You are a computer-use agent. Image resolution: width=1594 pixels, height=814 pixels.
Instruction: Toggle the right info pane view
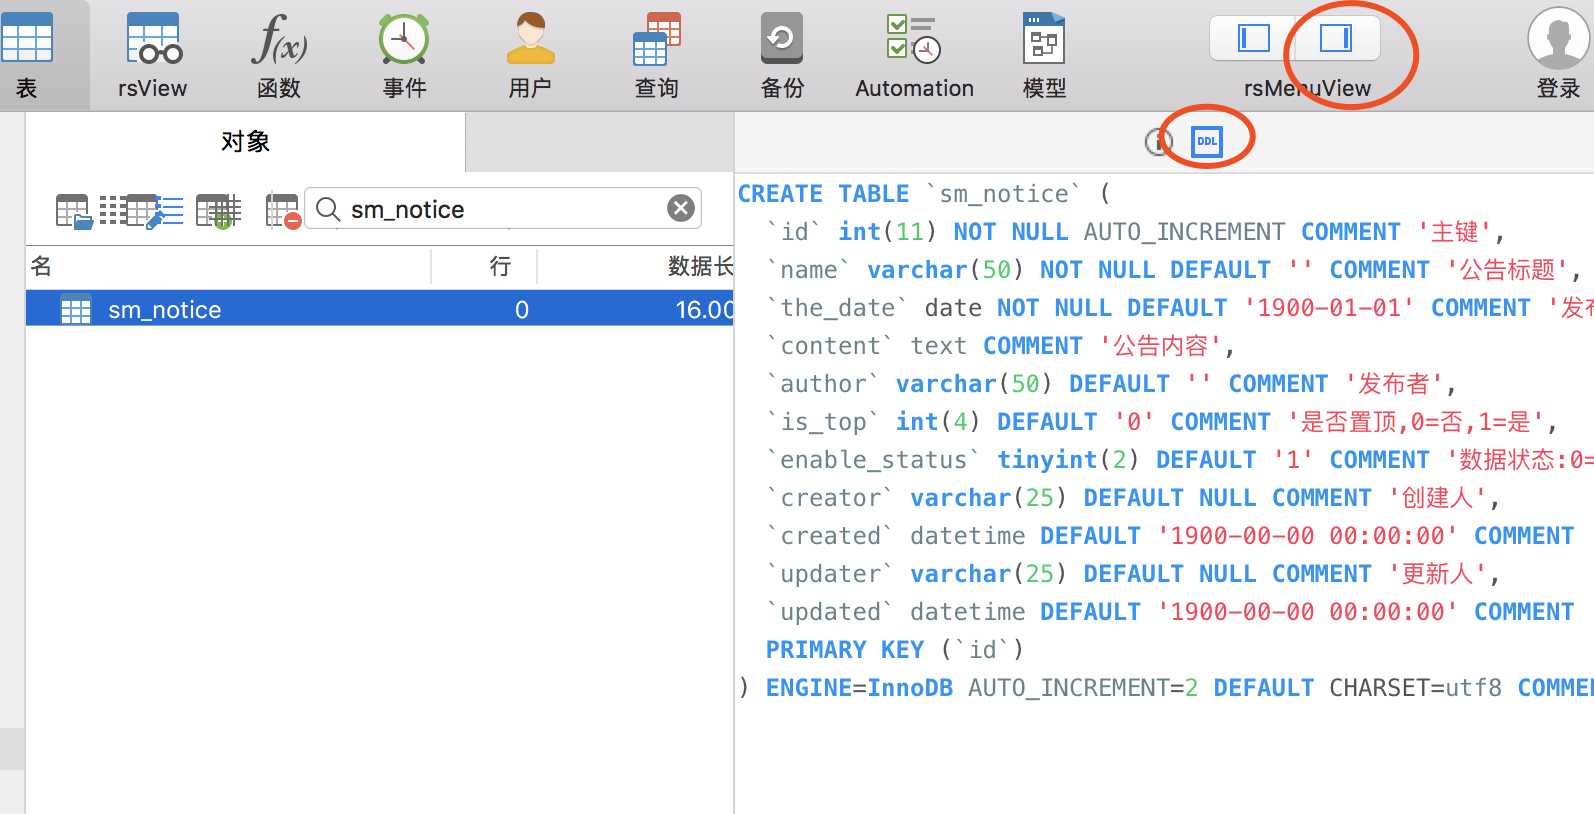coord(1337,38)
